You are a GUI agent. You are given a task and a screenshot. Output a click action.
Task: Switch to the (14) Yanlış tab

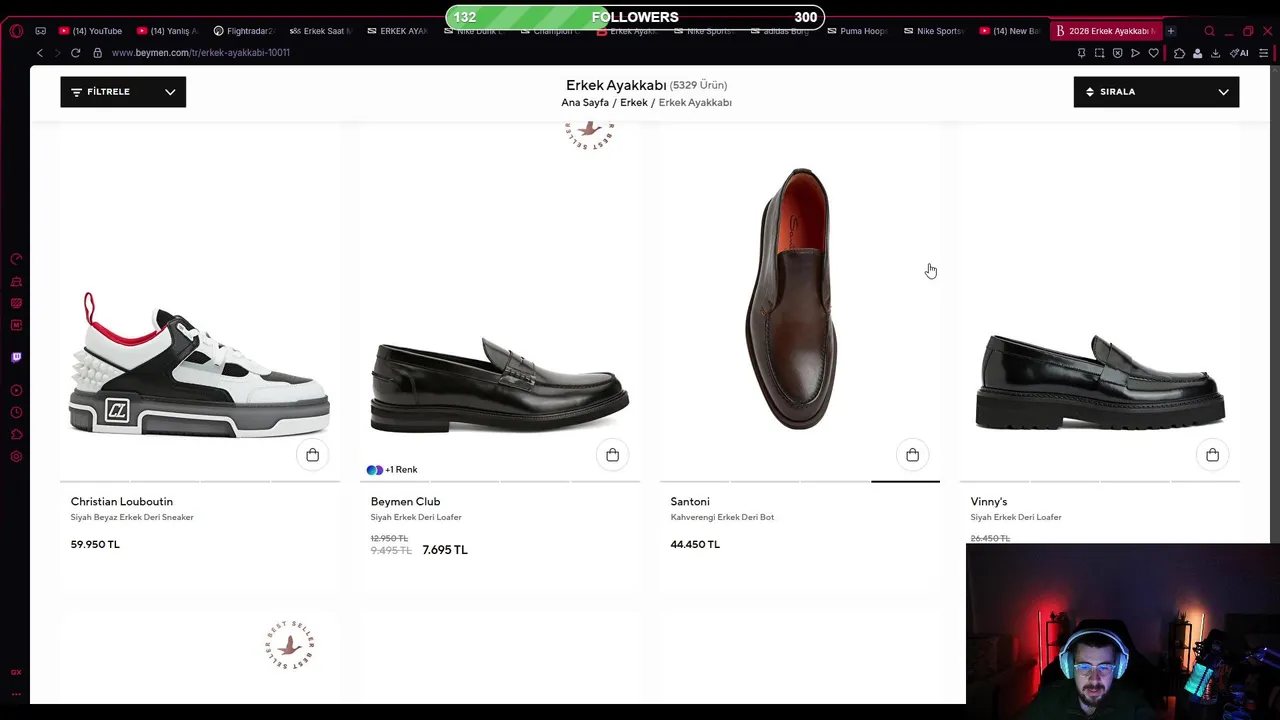167,31
